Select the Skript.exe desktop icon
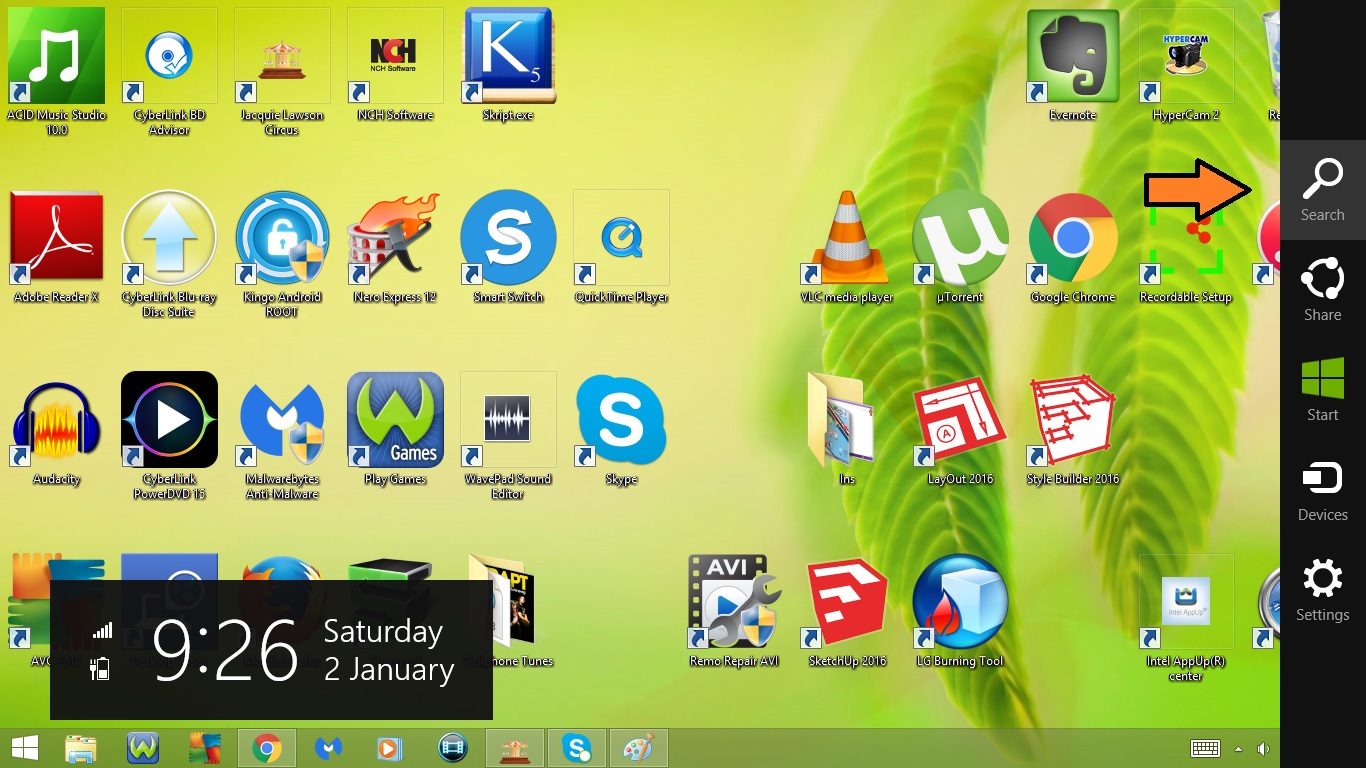The width and height of the screenshot is (1366, 768). point(508,56)
